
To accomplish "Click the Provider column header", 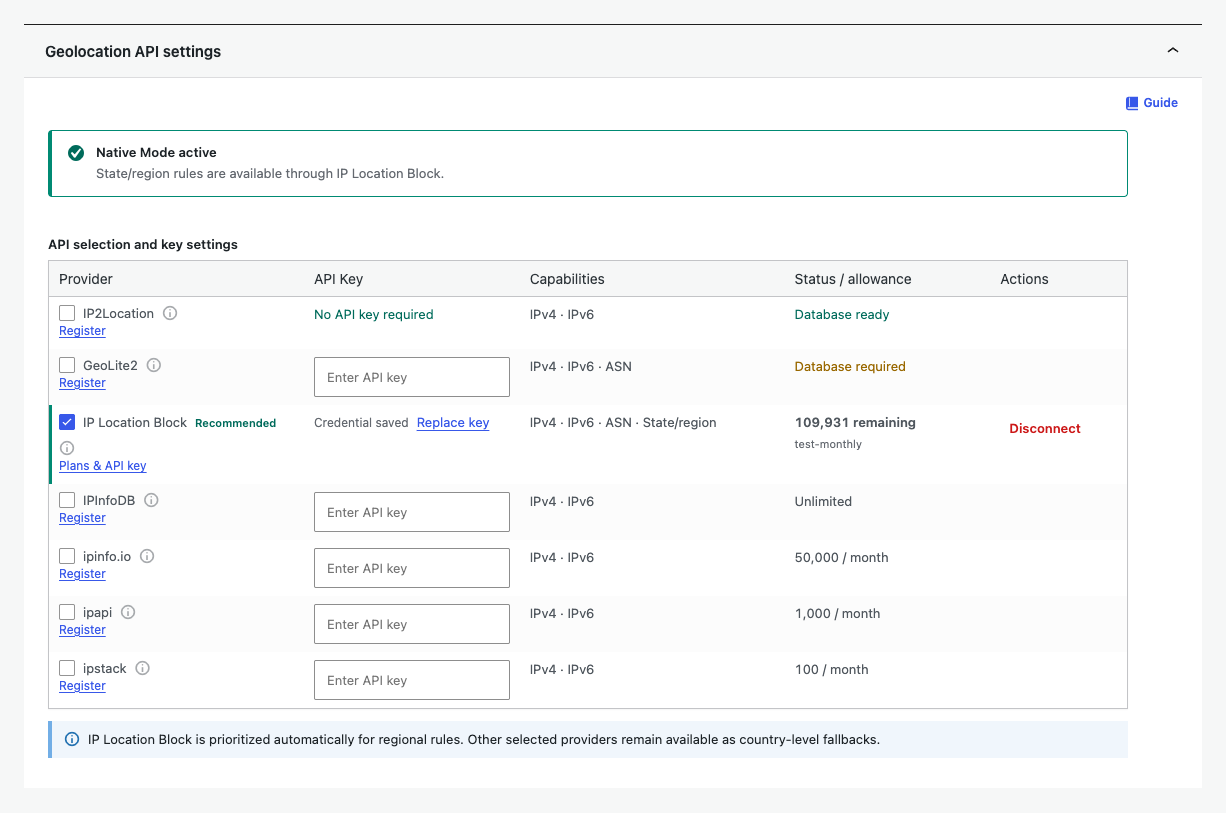I will coord(86,279).
